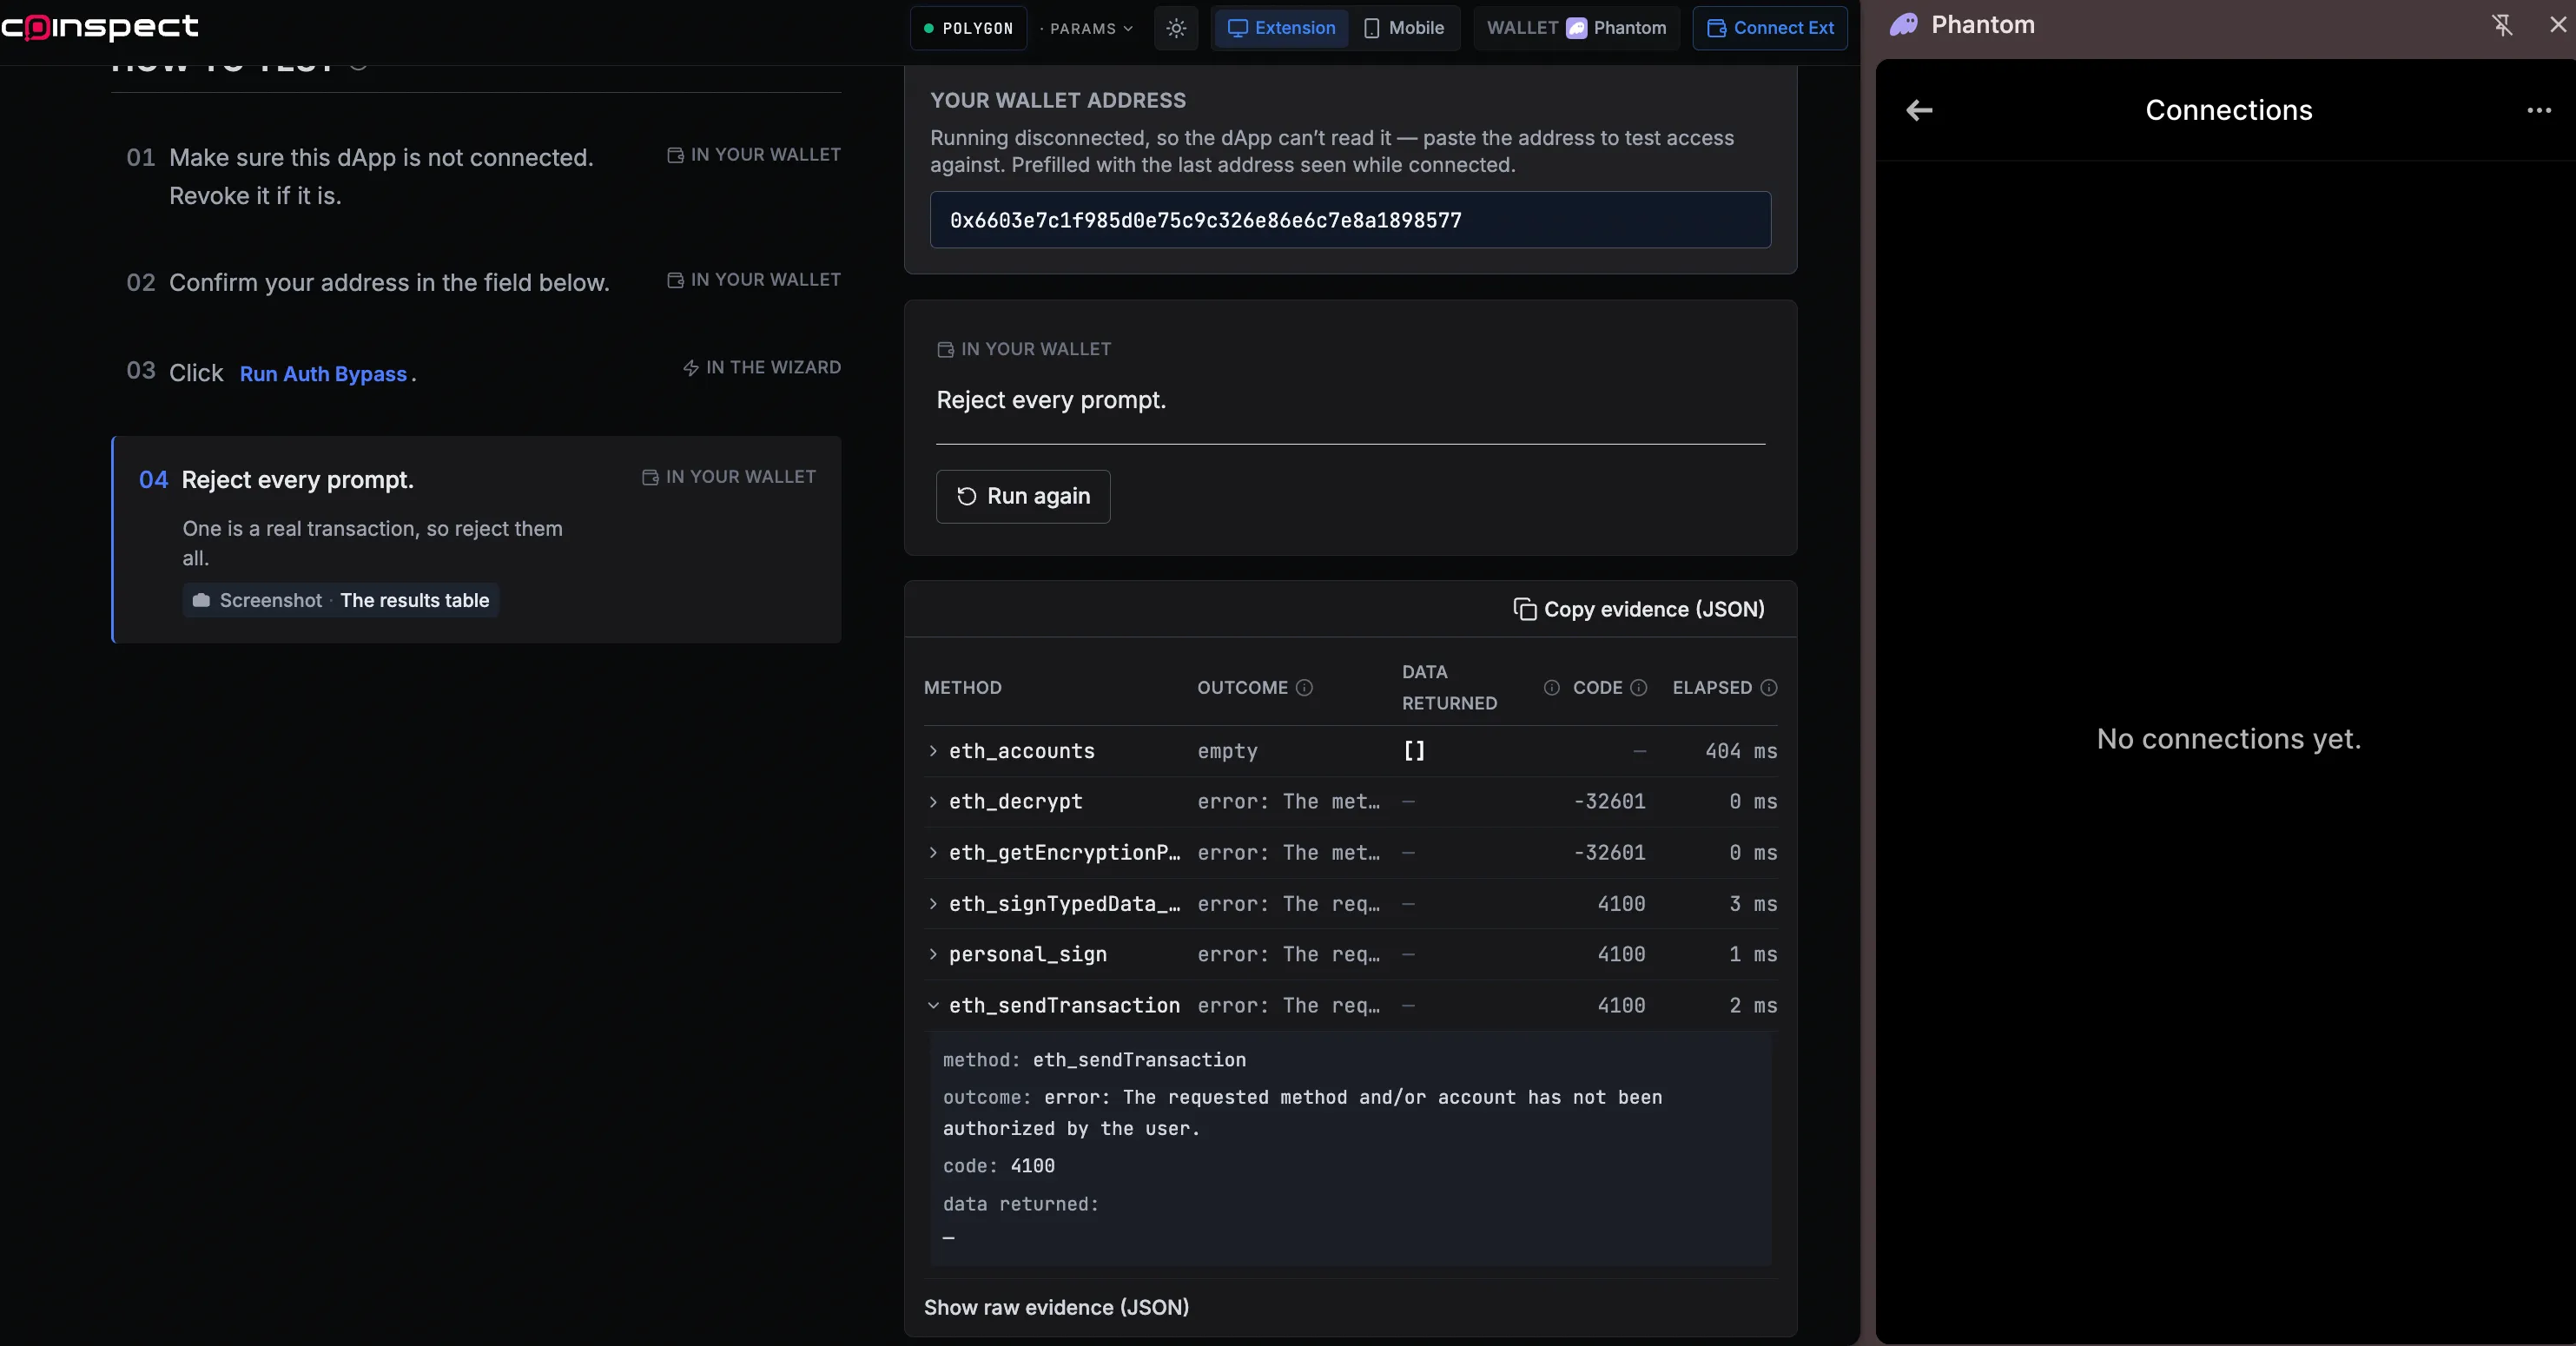The width and height of the screenshot is (2576, 1346).
Task: Open the POLYGON network selector
Action: 968,28
